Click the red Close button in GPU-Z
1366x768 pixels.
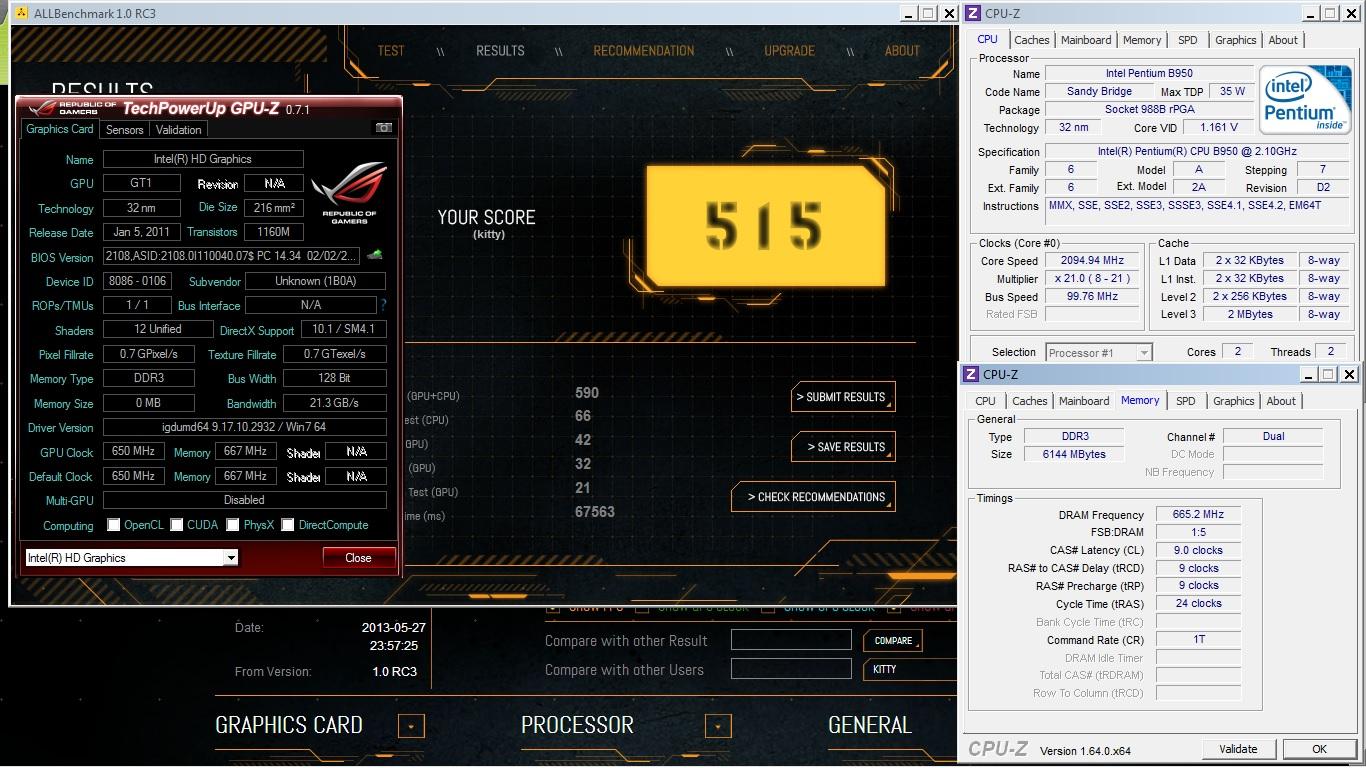(x=358, y=558)
